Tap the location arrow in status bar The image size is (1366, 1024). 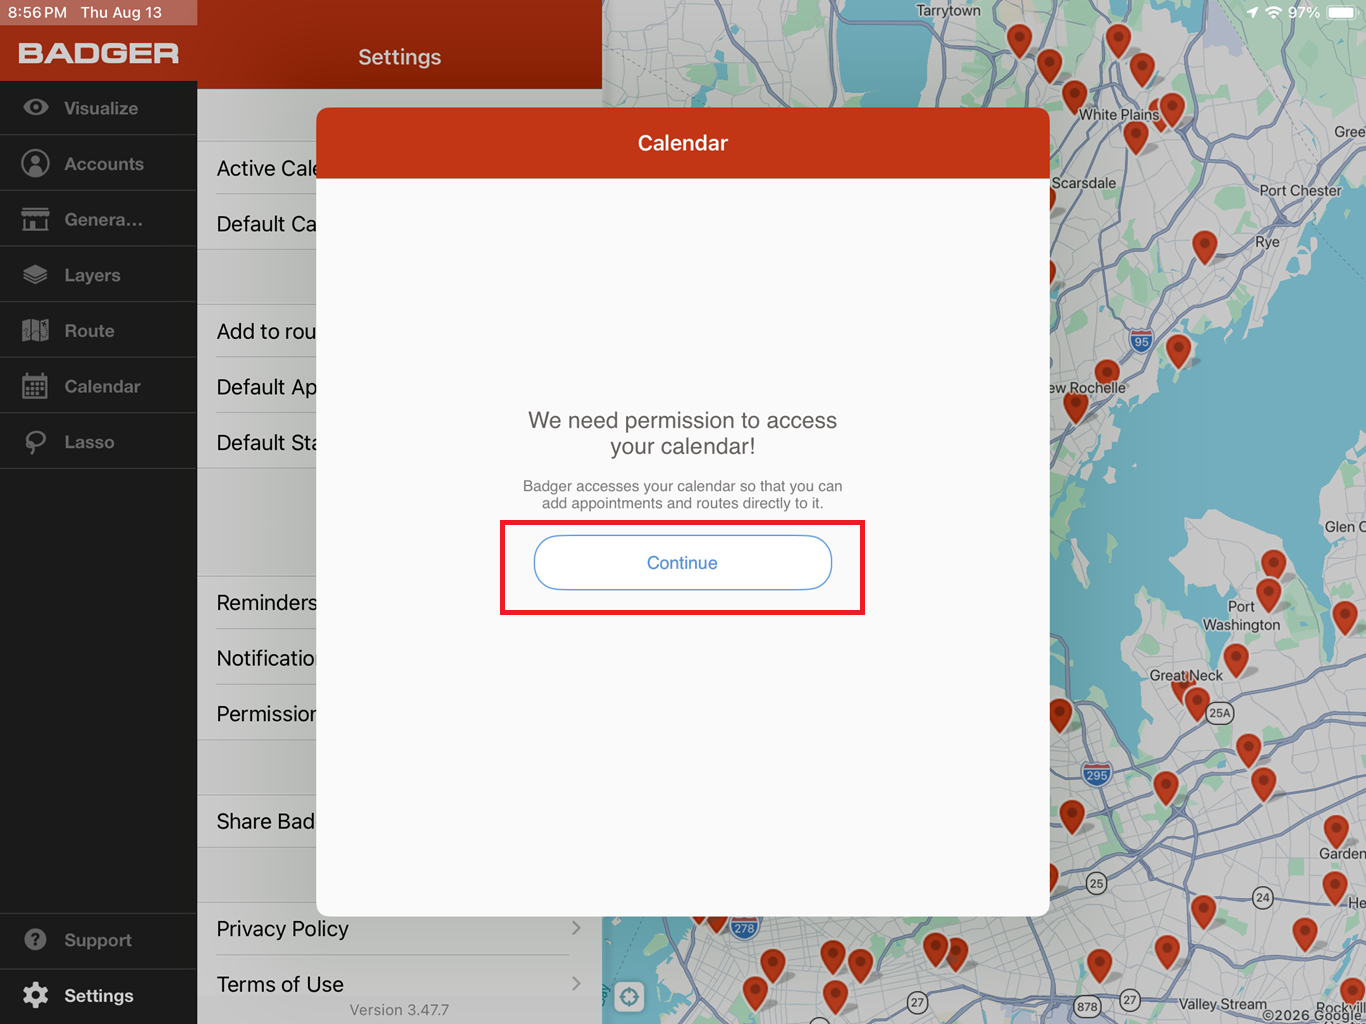[x=1252, y=12]
